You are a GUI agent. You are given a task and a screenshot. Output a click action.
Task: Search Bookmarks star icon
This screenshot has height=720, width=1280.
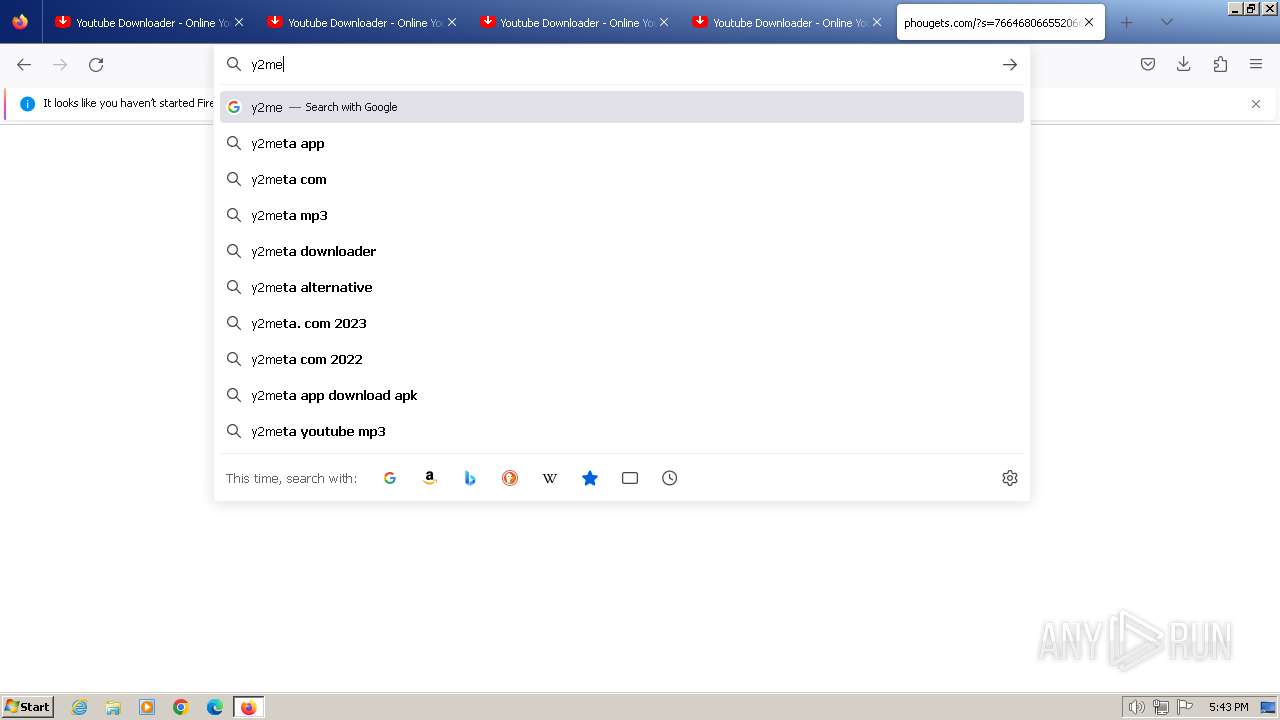(590, 478)
